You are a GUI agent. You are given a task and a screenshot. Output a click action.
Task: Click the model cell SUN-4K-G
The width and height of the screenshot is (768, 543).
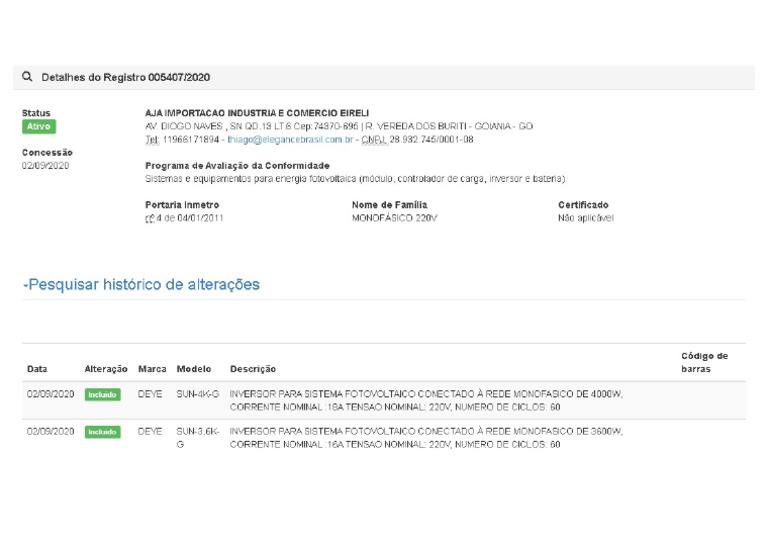[198, 394]
